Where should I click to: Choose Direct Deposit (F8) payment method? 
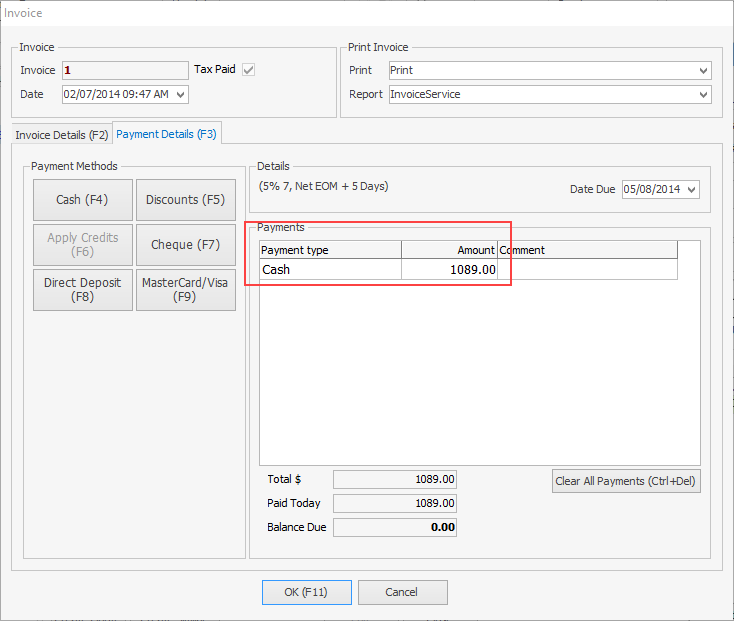[82, 290]
